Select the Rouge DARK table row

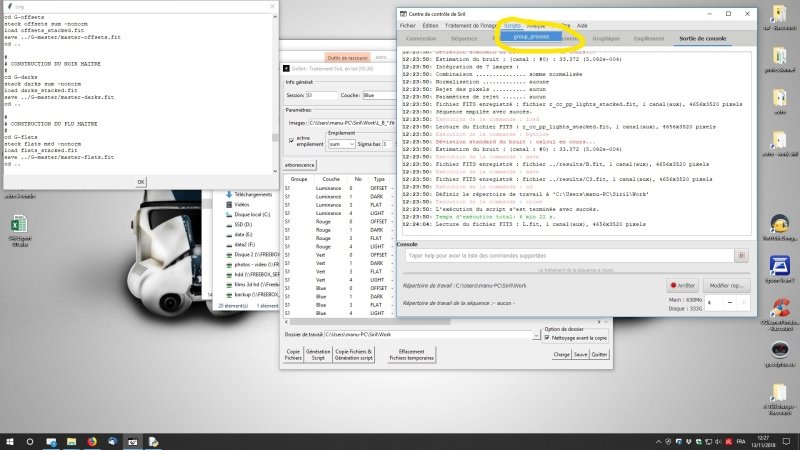(x=339, y=230)
